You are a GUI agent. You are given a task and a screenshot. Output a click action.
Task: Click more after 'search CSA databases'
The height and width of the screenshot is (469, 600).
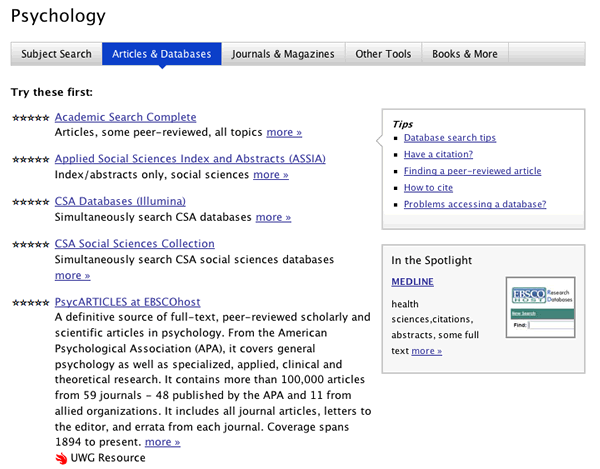tap(273, 217)
